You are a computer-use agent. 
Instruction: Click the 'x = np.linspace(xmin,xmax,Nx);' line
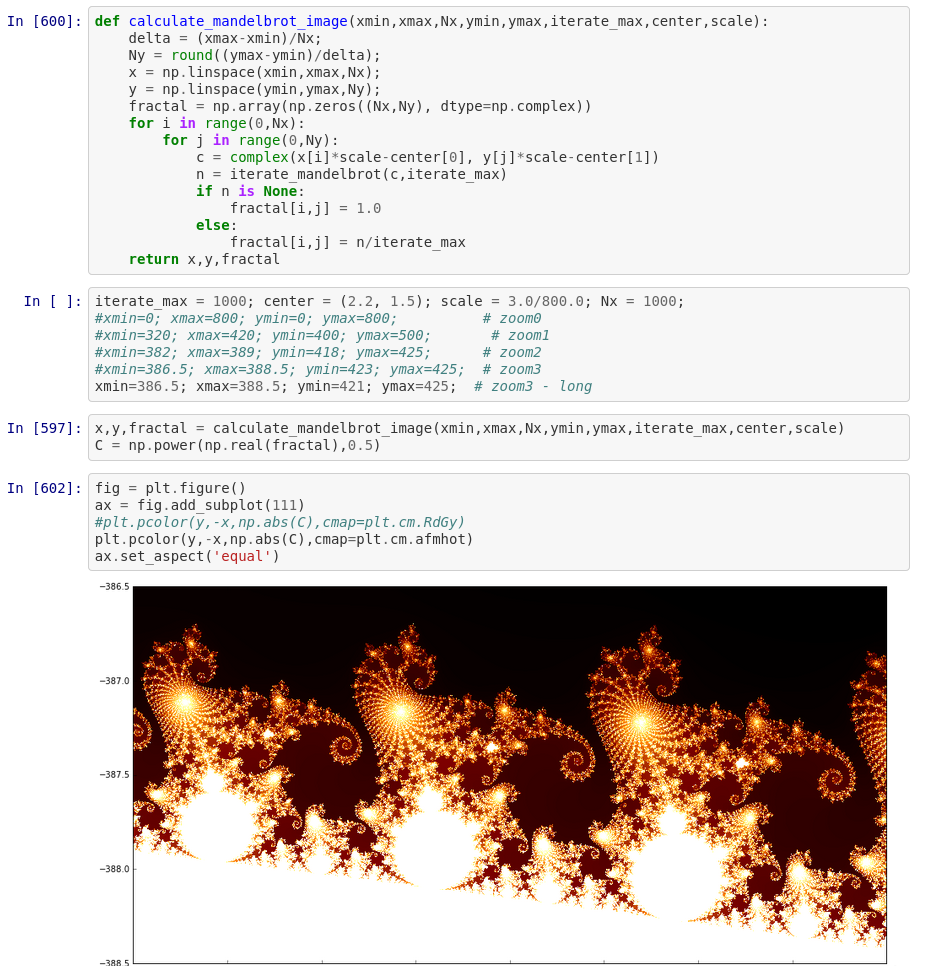tap(254, 73)
